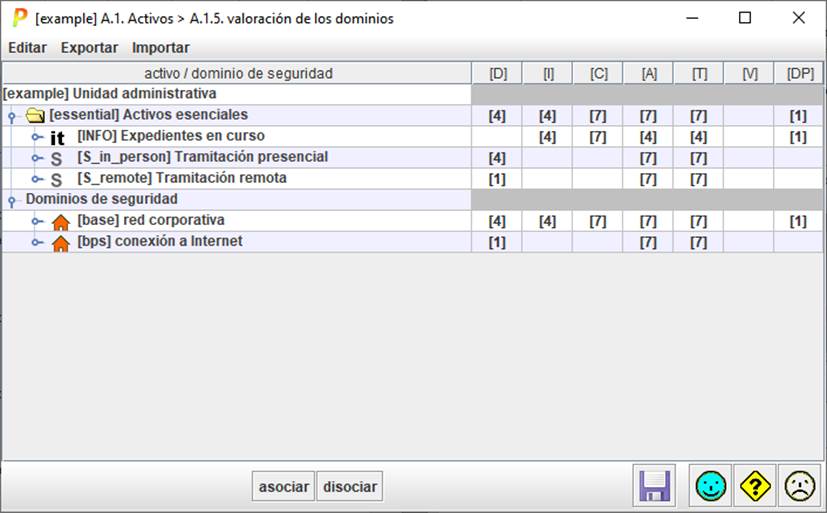The width and height of the screenshot is (827, 513).
Task: Click the orange house icon for red corporativa
Action: 60,222
